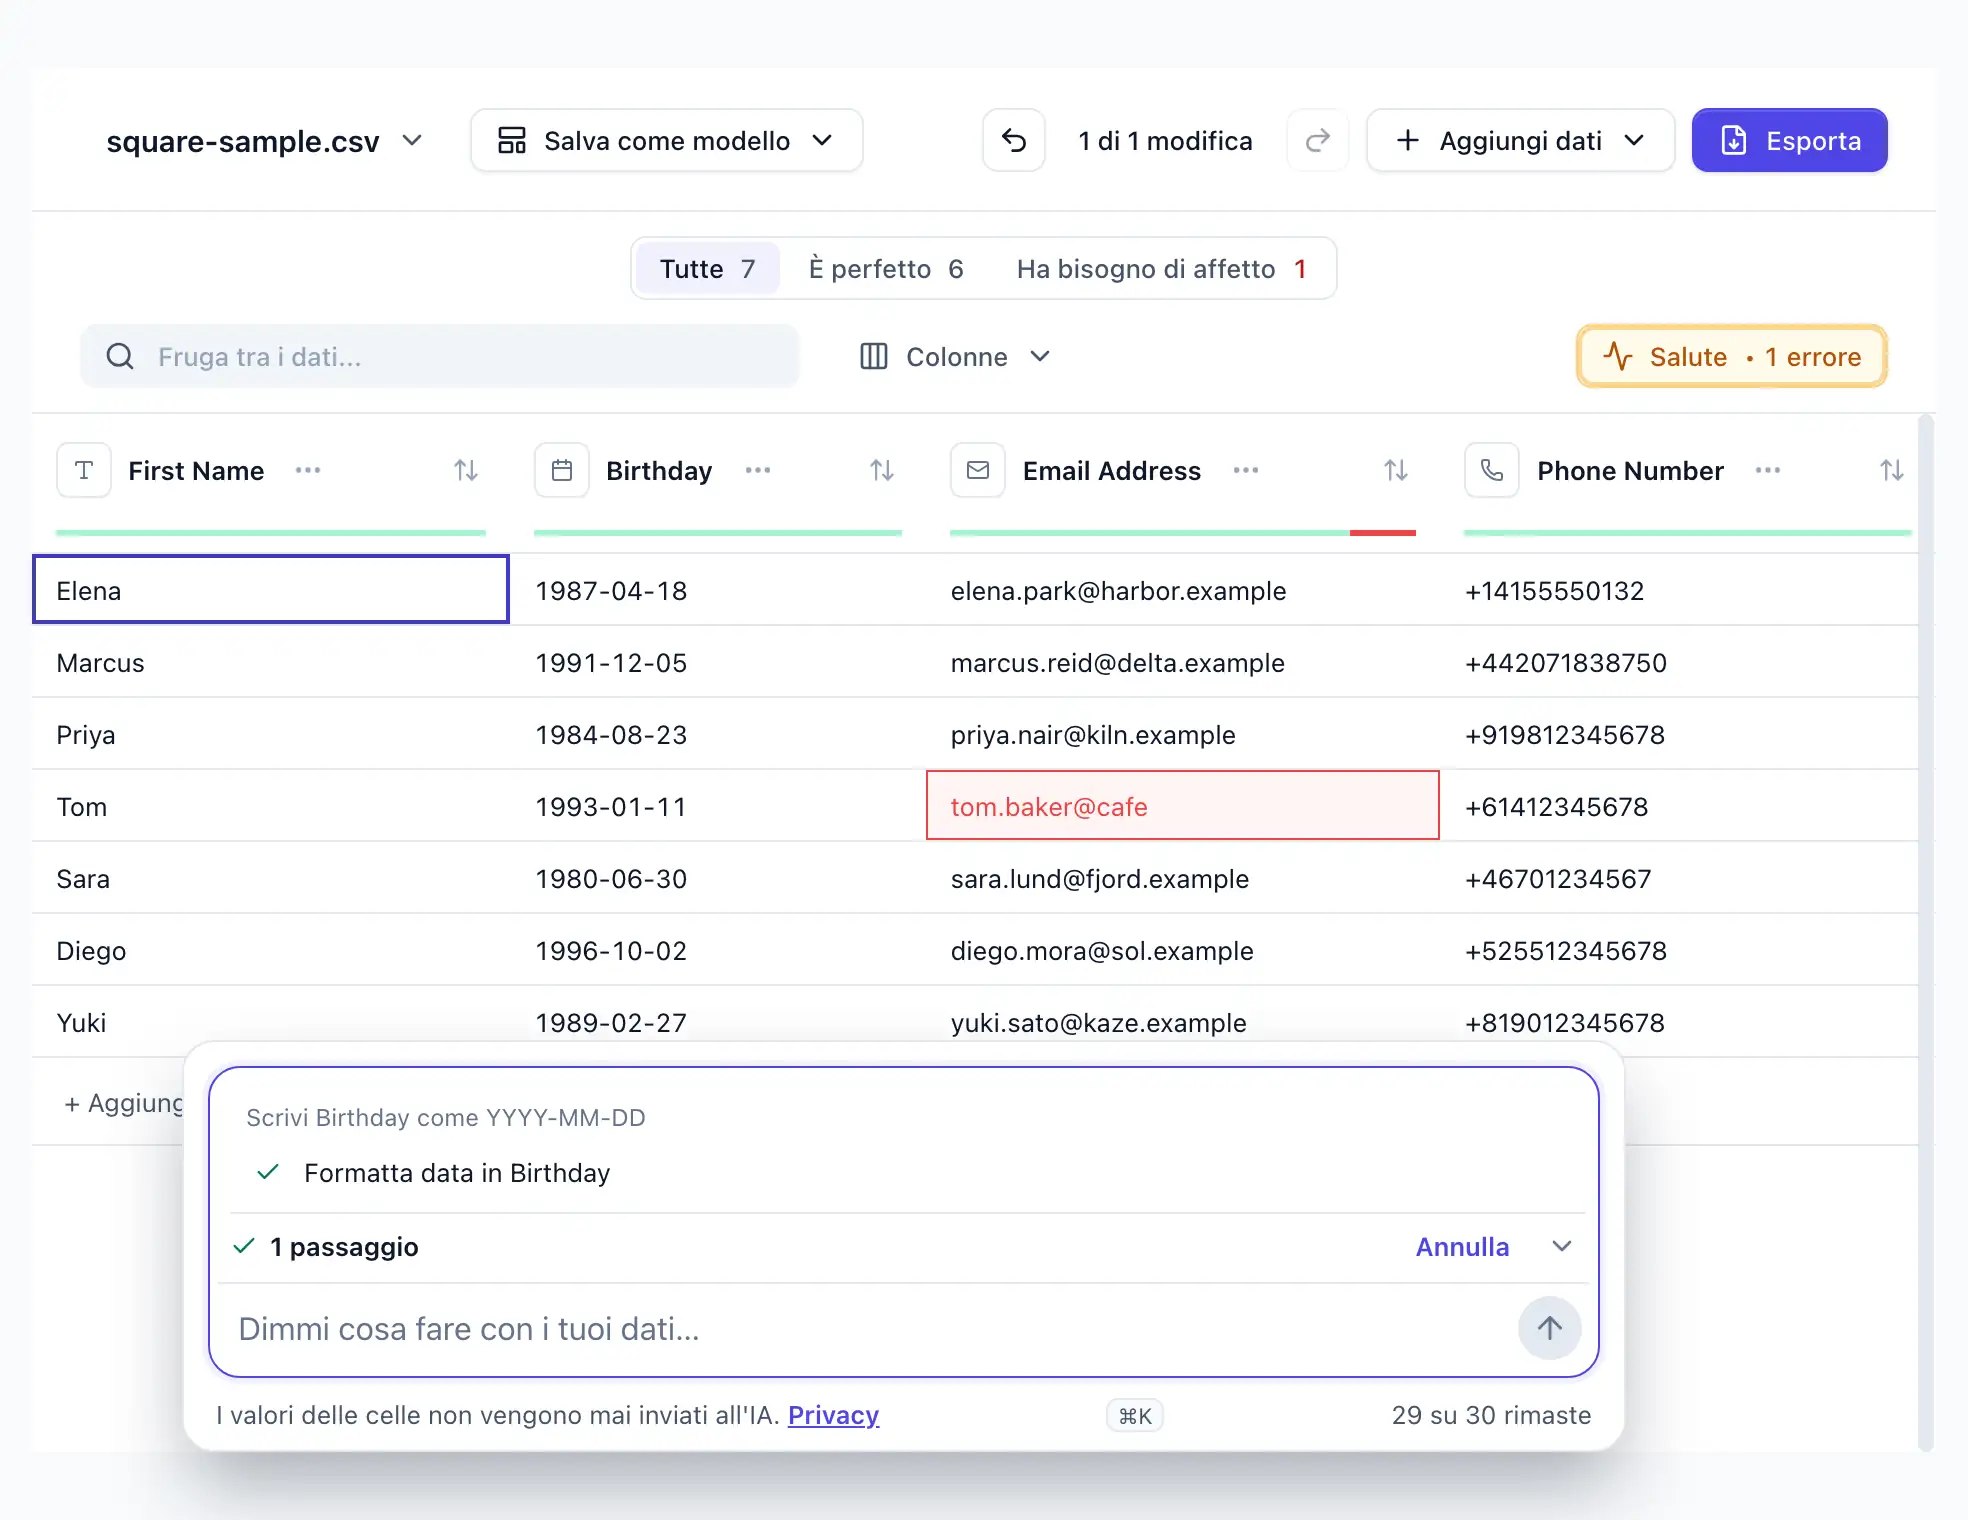The height and width of the screenshot is (1520, 1968).
Task: Select Ha bisogno di affetto tab
Action: 1162,269
